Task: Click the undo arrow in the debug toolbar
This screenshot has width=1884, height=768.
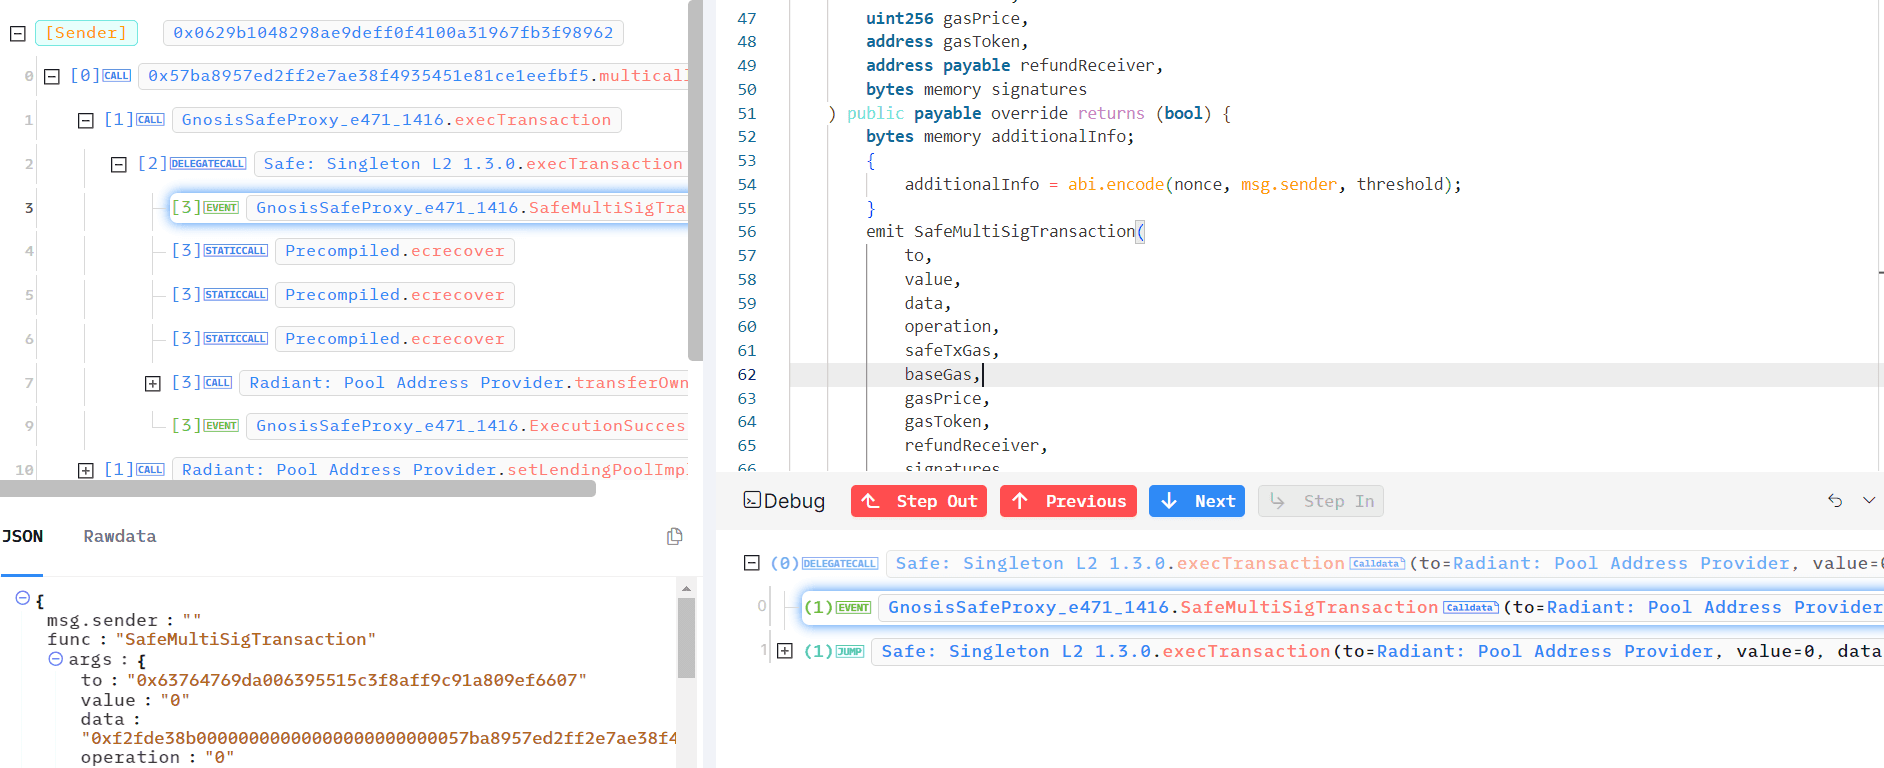Action: coord(1835,501)
